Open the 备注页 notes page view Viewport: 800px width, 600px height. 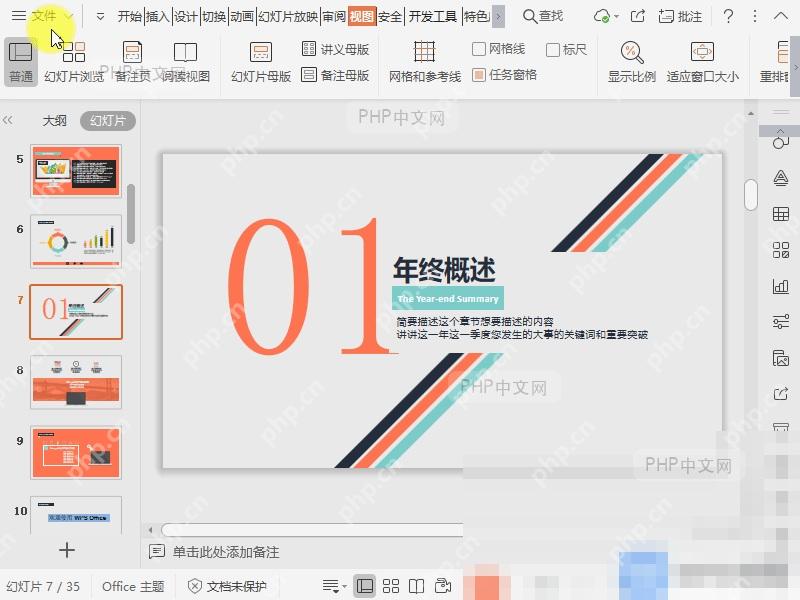133,62
